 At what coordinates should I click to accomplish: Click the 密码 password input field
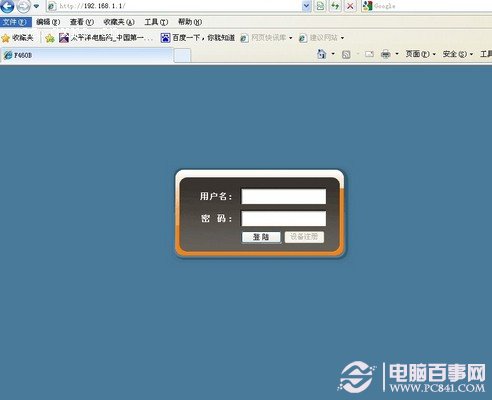[x=284, y=219]
